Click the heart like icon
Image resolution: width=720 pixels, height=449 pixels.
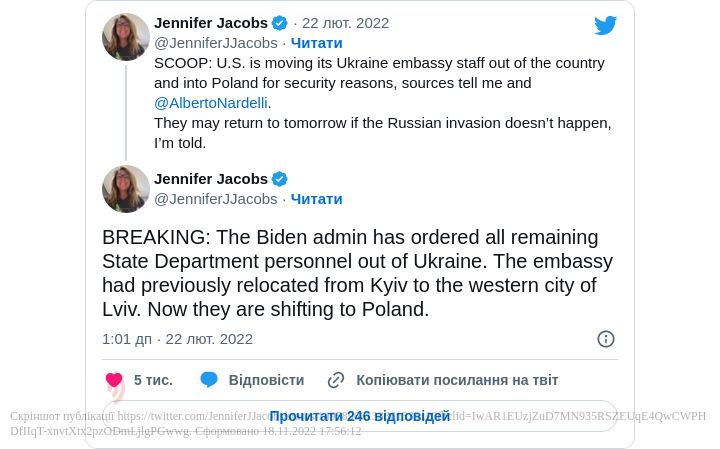[114, 380]
